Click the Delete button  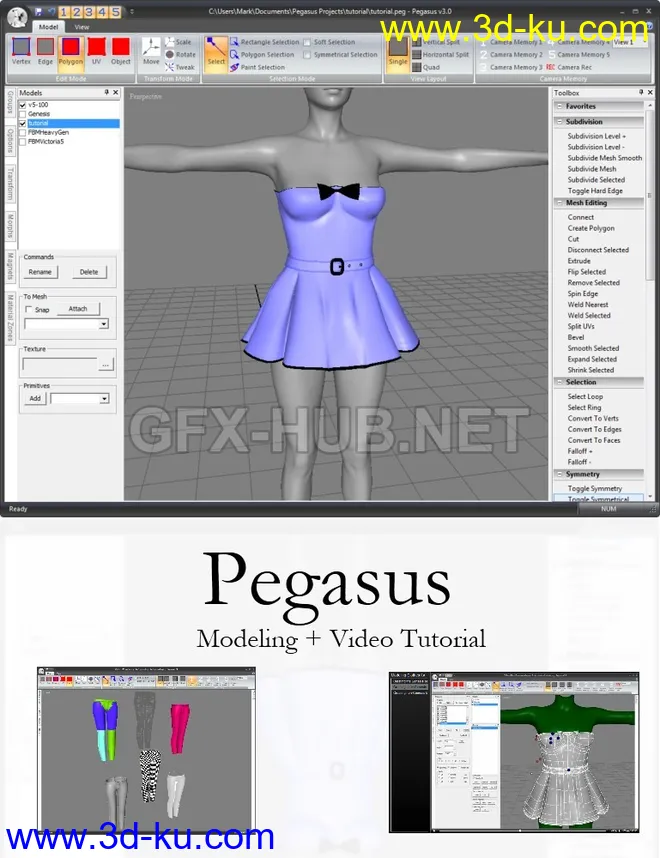pos(89,272)
